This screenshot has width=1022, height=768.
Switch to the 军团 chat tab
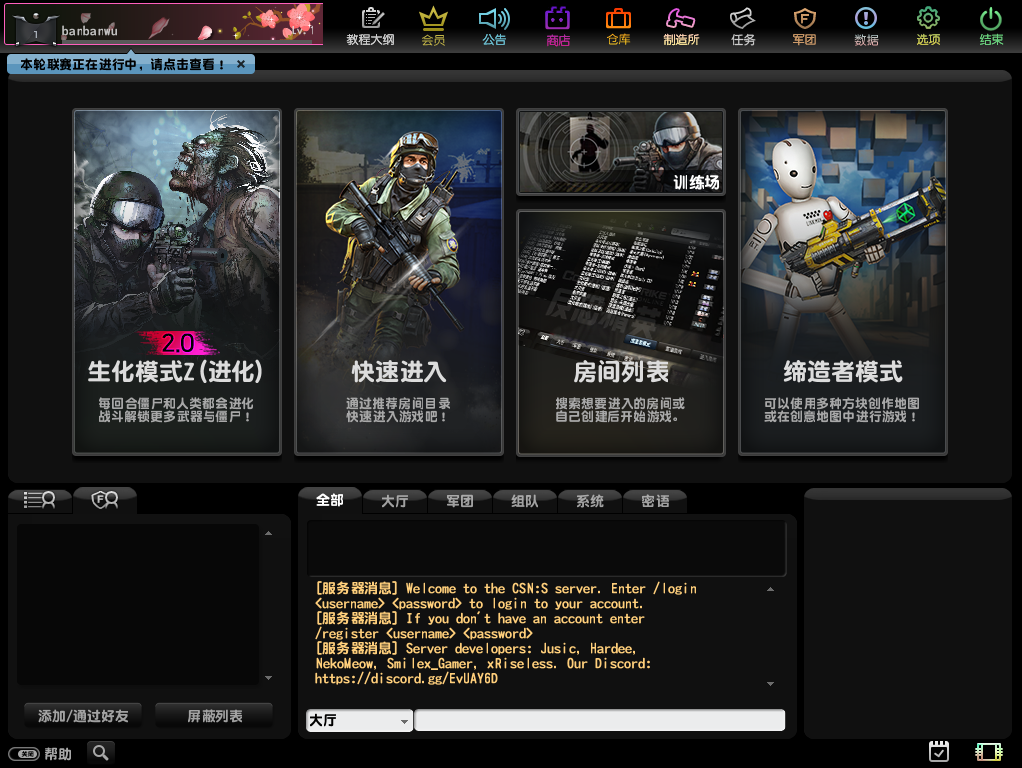click(x=459, y=501)
